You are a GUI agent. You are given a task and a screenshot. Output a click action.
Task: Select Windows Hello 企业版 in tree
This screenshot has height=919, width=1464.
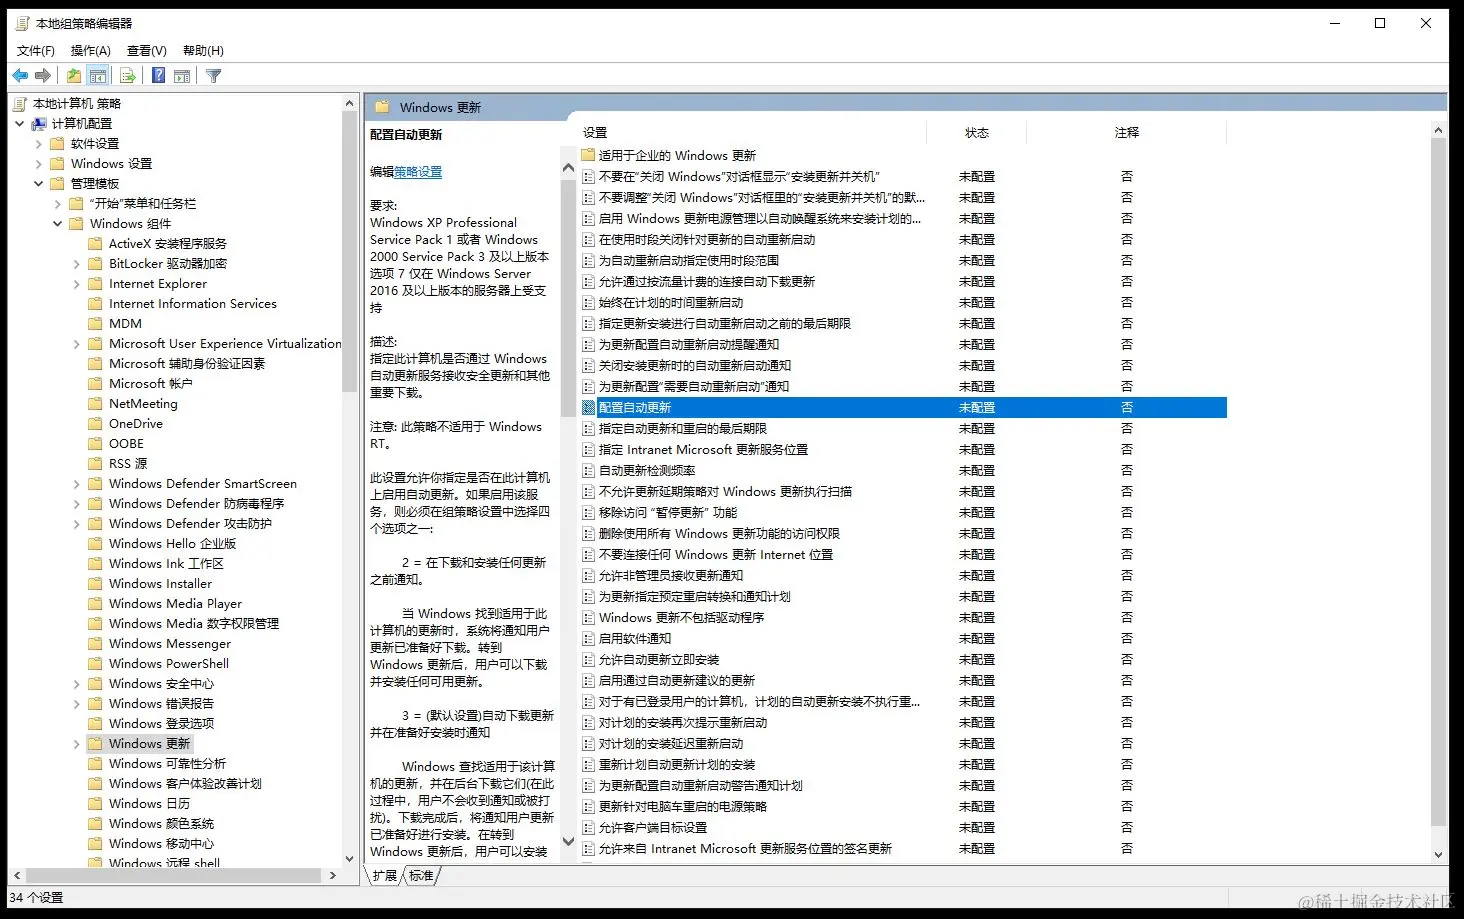pyautogui.click(x=172, y=544)
